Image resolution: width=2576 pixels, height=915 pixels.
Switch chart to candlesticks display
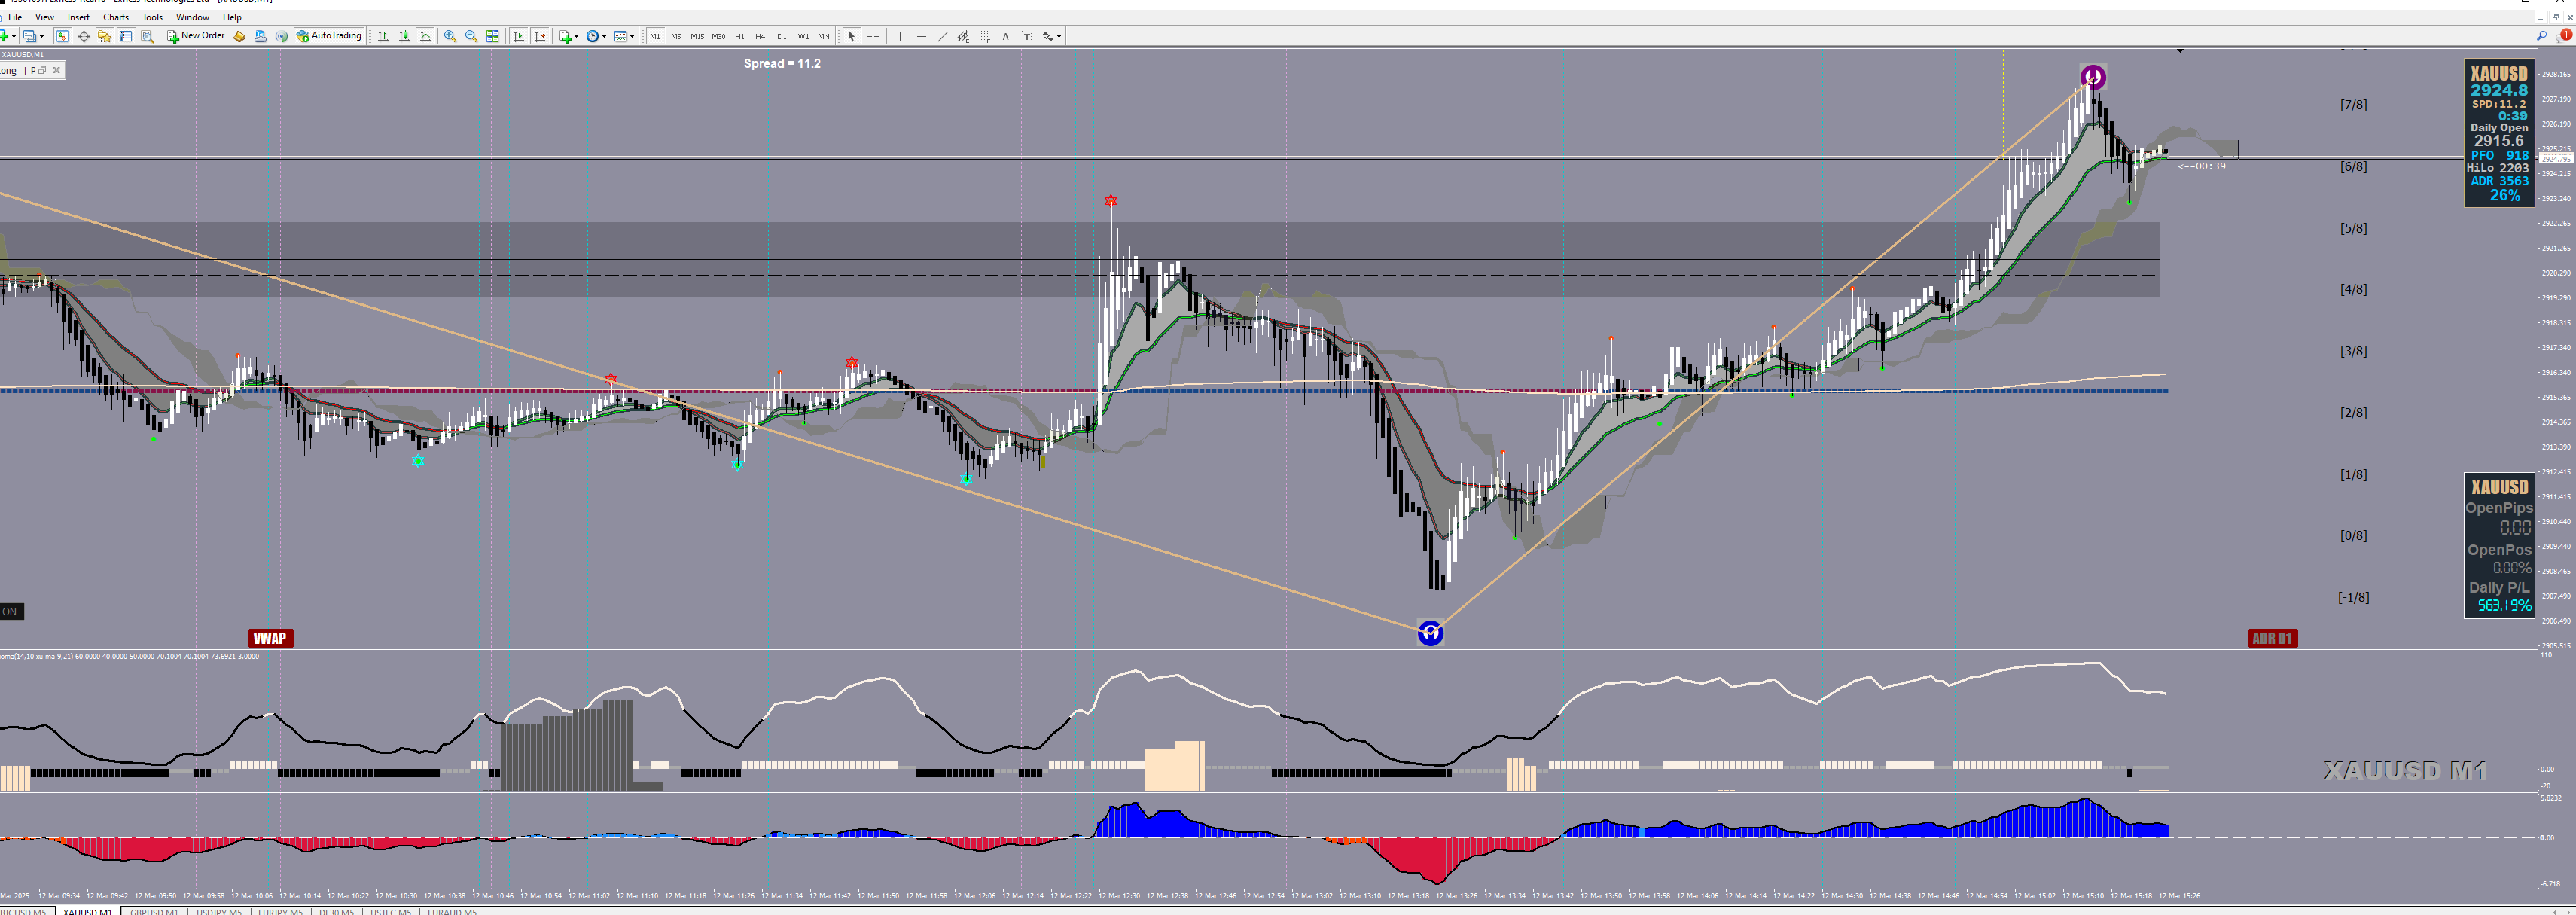coord(404,36)
